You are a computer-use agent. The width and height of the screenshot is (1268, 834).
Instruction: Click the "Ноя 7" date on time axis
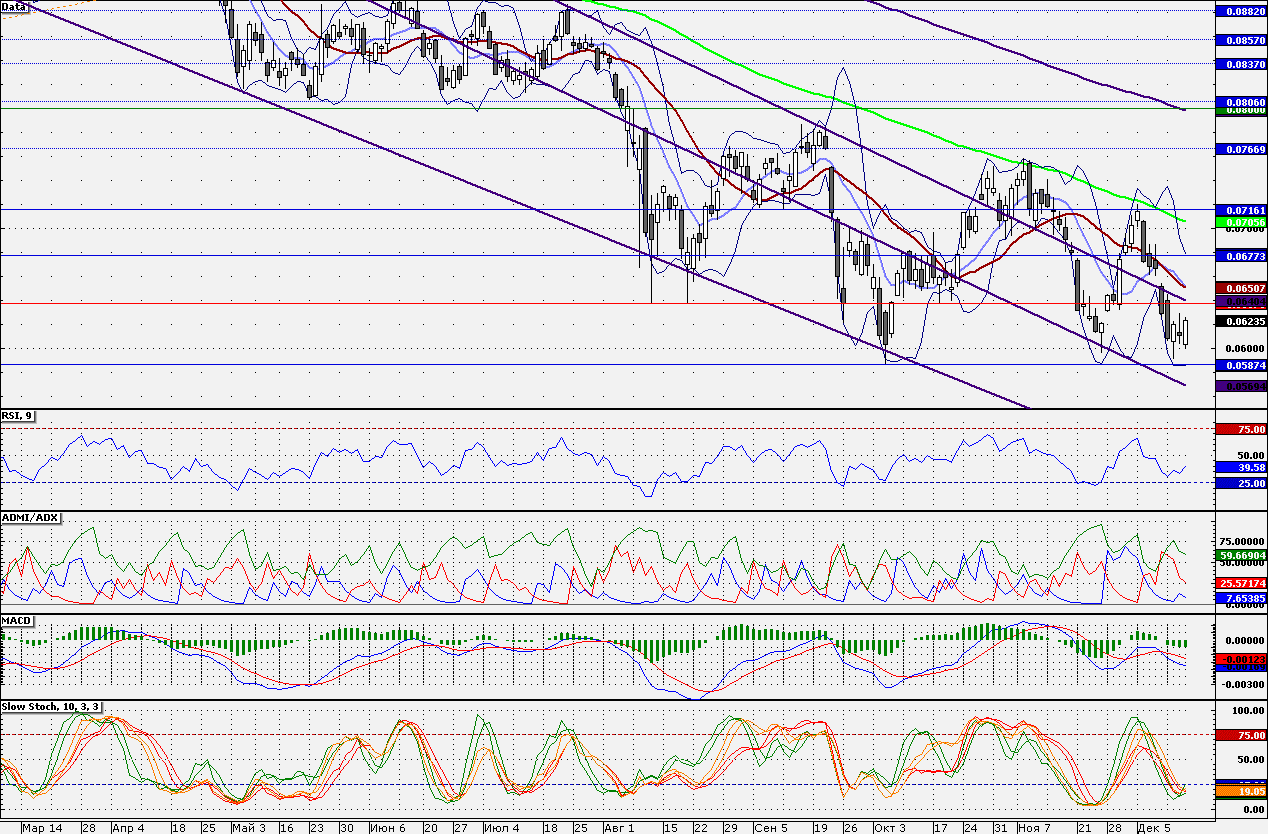[x=1034, y=828]
